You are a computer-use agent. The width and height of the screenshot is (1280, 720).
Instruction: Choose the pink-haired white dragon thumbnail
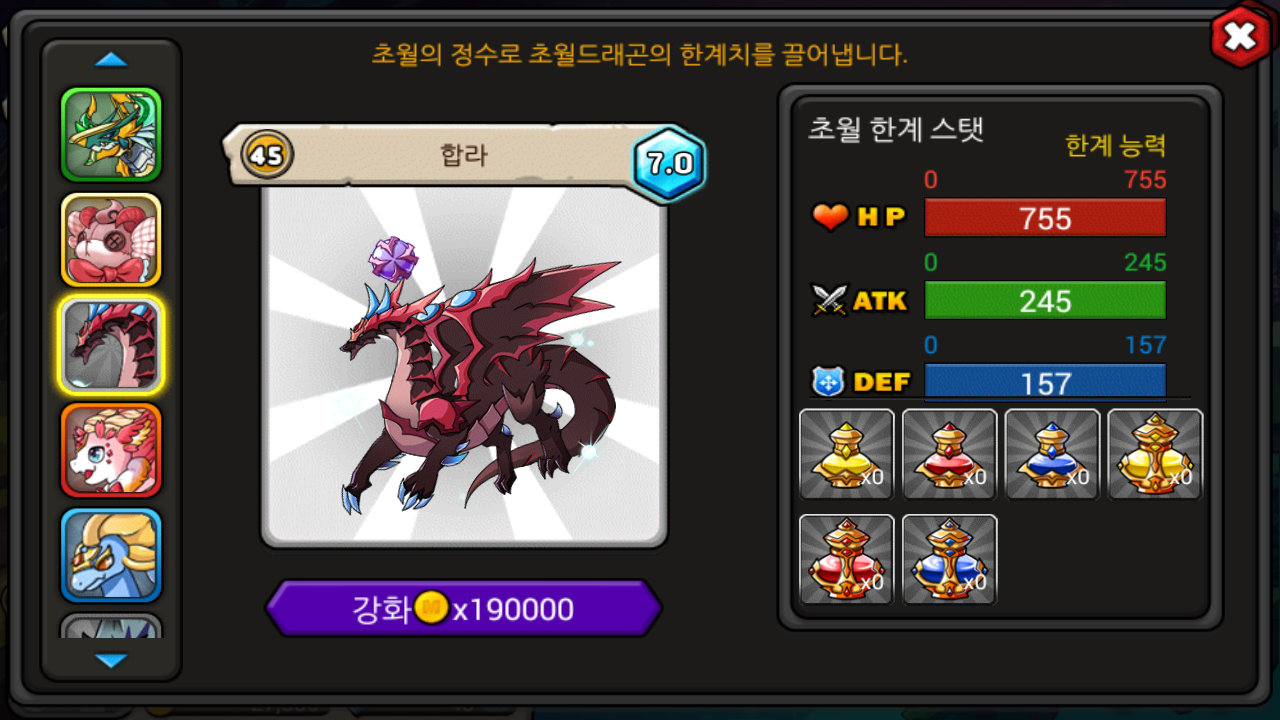tap(111, 450)
